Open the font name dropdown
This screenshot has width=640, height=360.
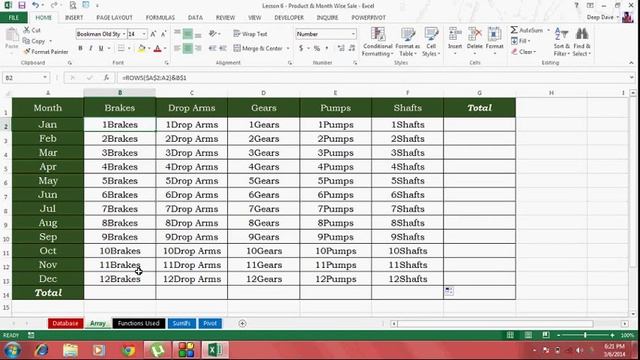124,34
